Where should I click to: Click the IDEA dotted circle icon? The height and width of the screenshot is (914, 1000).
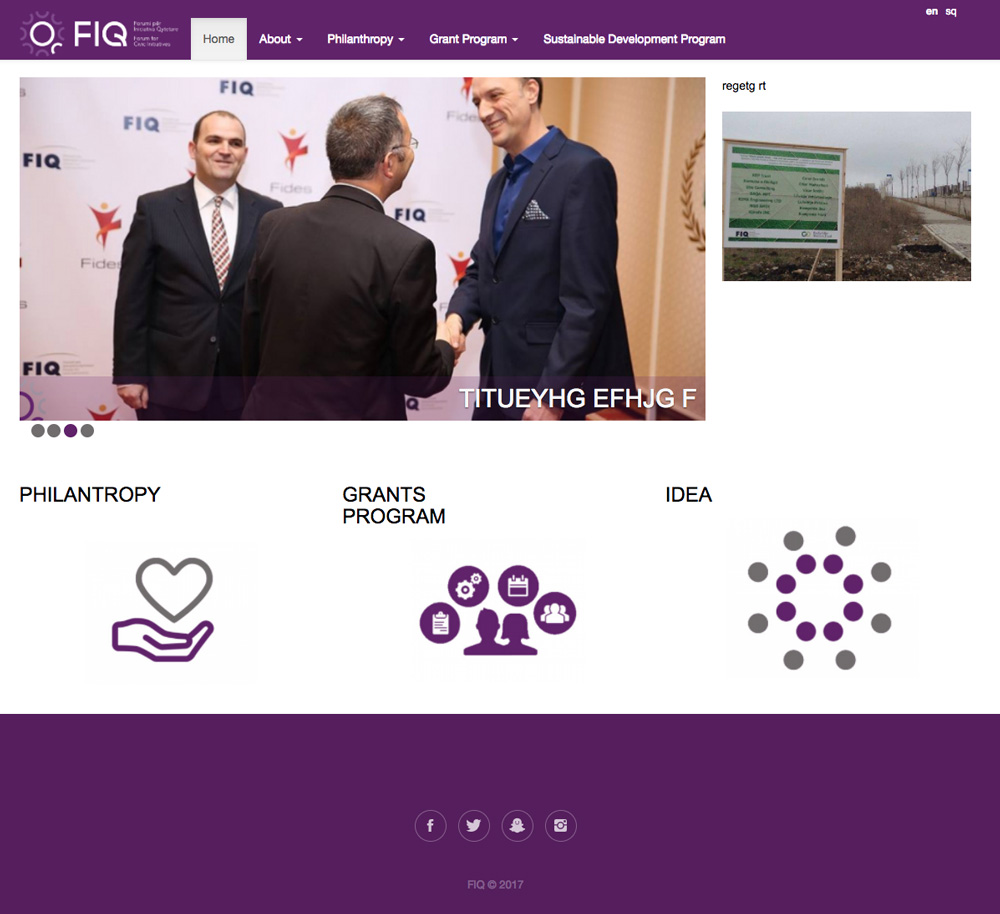pyautogui.click(x=819, y=598)
